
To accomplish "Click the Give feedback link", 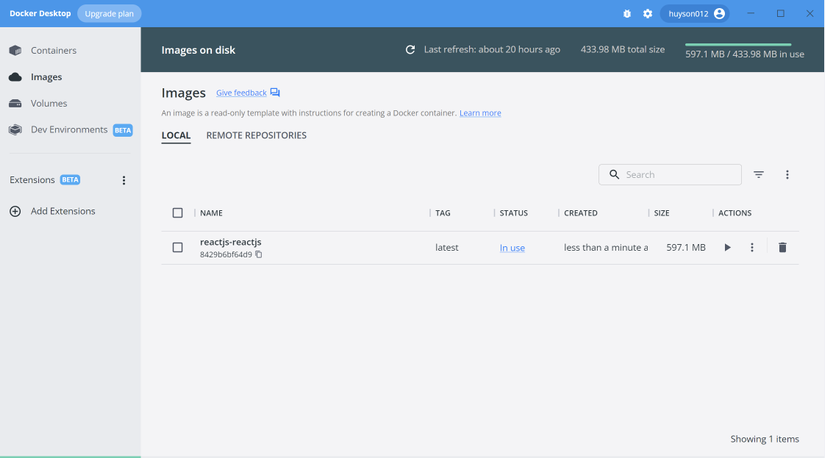I will [241, 93].
